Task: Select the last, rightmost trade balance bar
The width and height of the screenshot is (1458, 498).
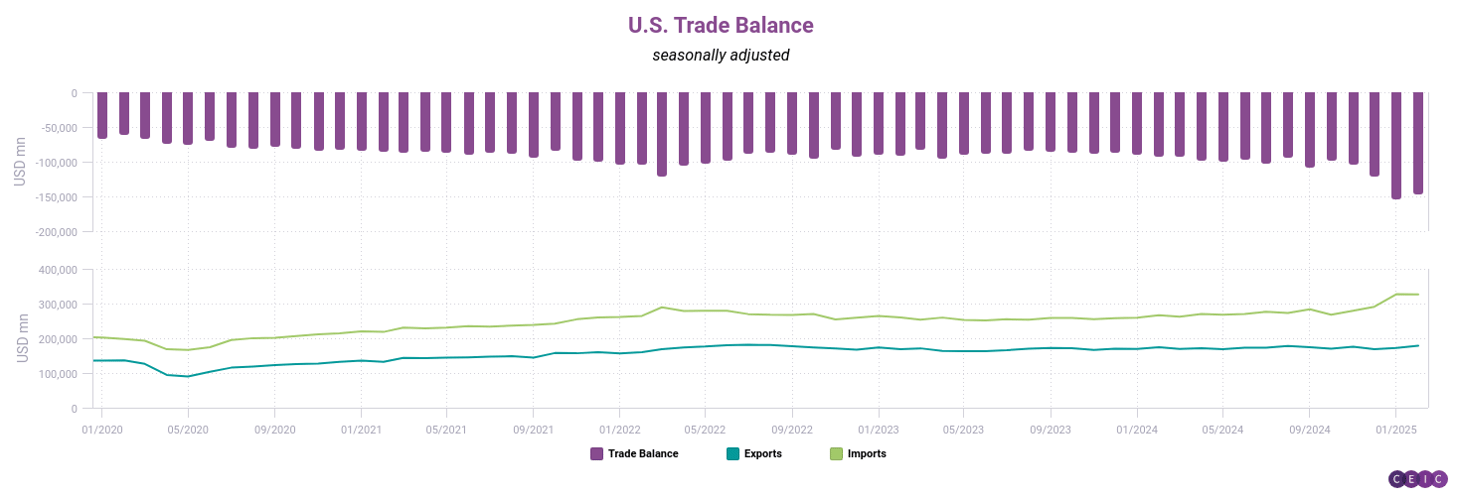Action: point(1418,143)
